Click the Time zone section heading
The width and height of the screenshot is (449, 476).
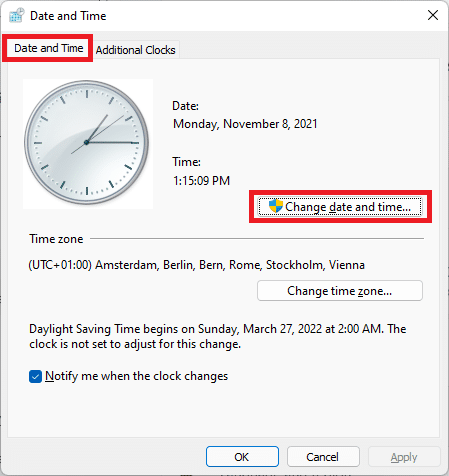56,239
